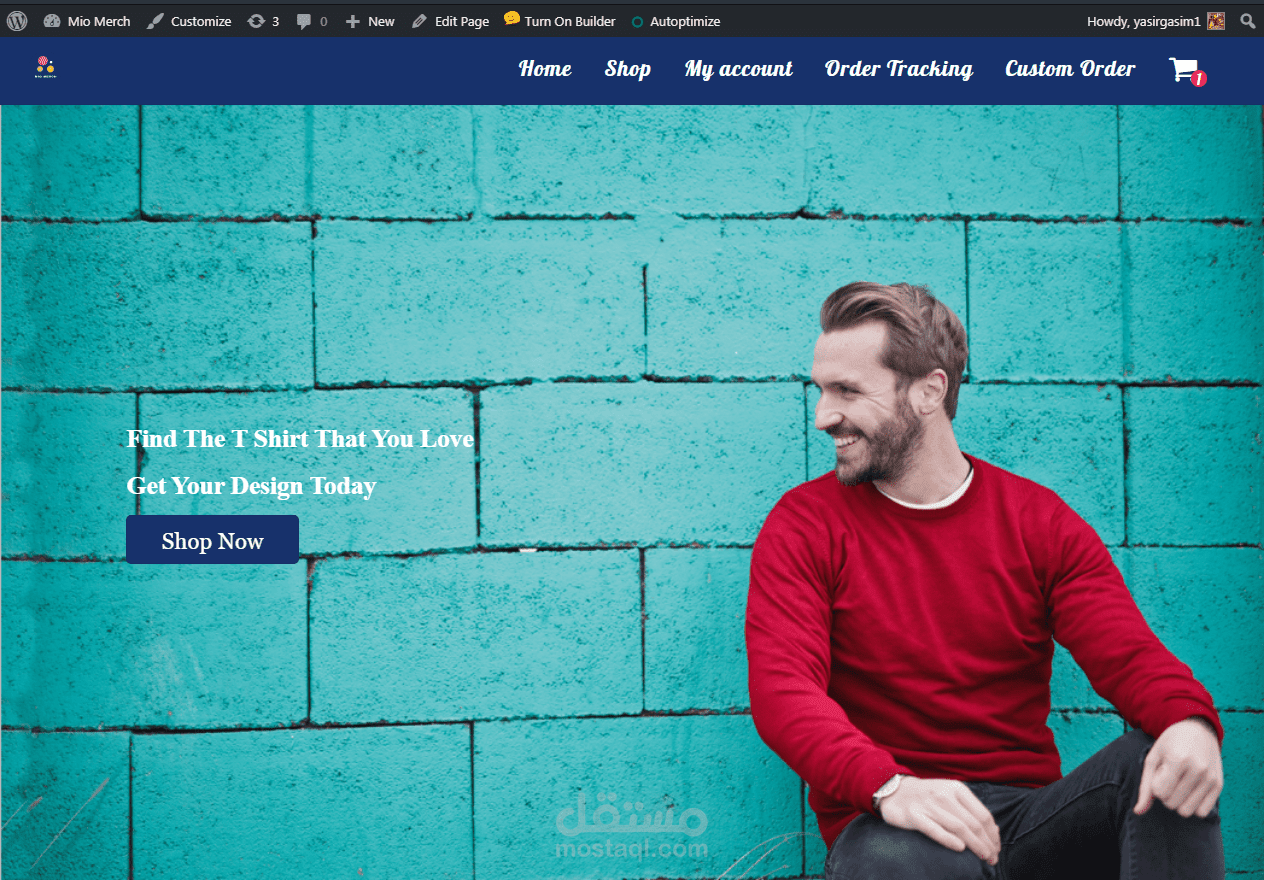Open Customize with the paintbrush icon
The width and height of the screenshot is (1264, 880).
coord(155,21)
